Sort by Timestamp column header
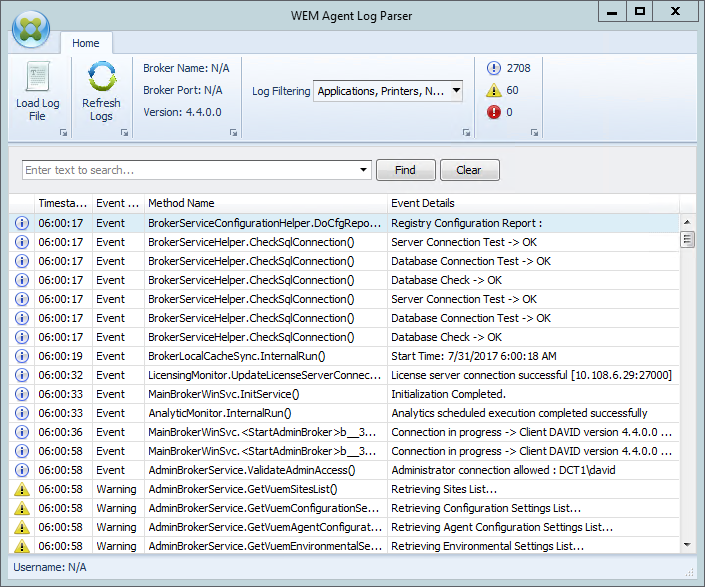 62,203
